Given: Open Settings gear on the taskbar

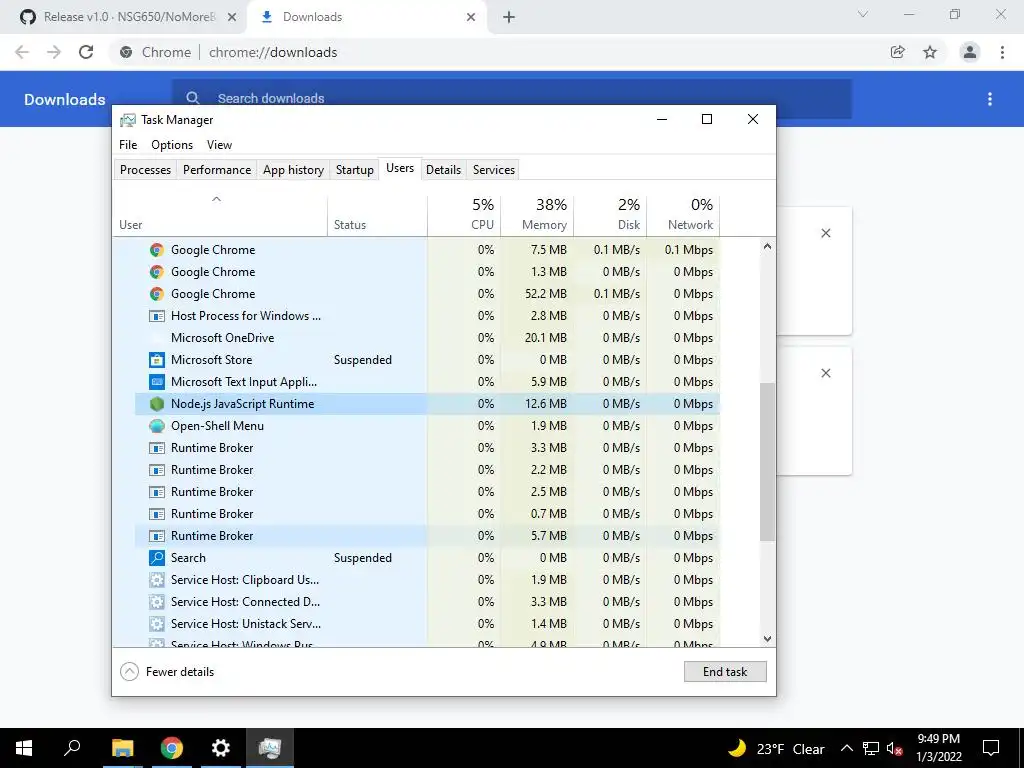Looking at the screenshot, I should [x=221, y=748].
